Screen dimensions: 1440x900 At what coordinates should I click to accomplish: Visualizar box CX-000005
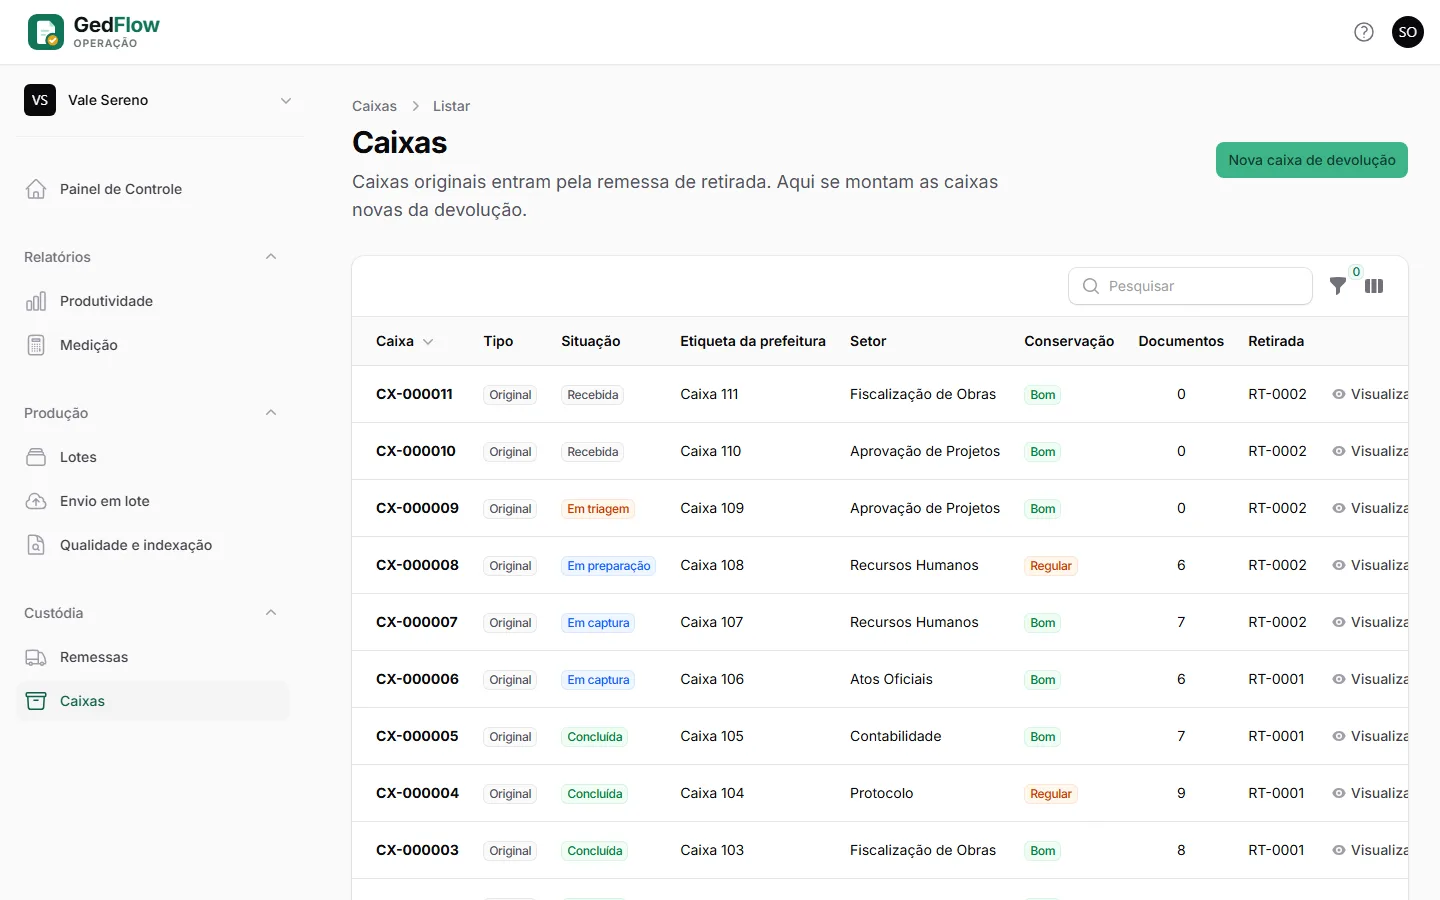[x=1370, y=736]
